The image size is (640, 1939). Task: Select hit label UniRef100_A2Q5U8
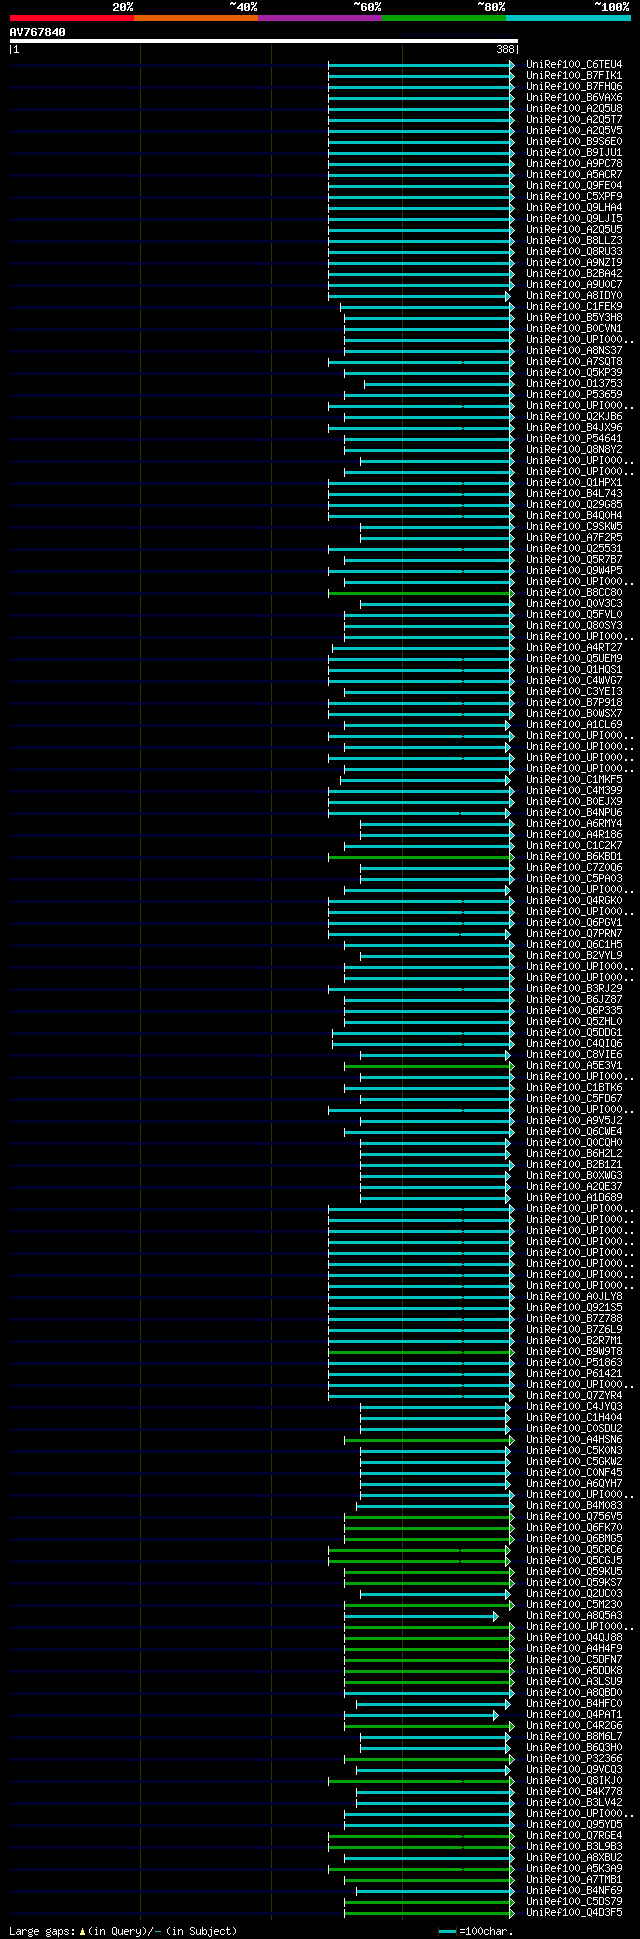click(x=574, y=109)
